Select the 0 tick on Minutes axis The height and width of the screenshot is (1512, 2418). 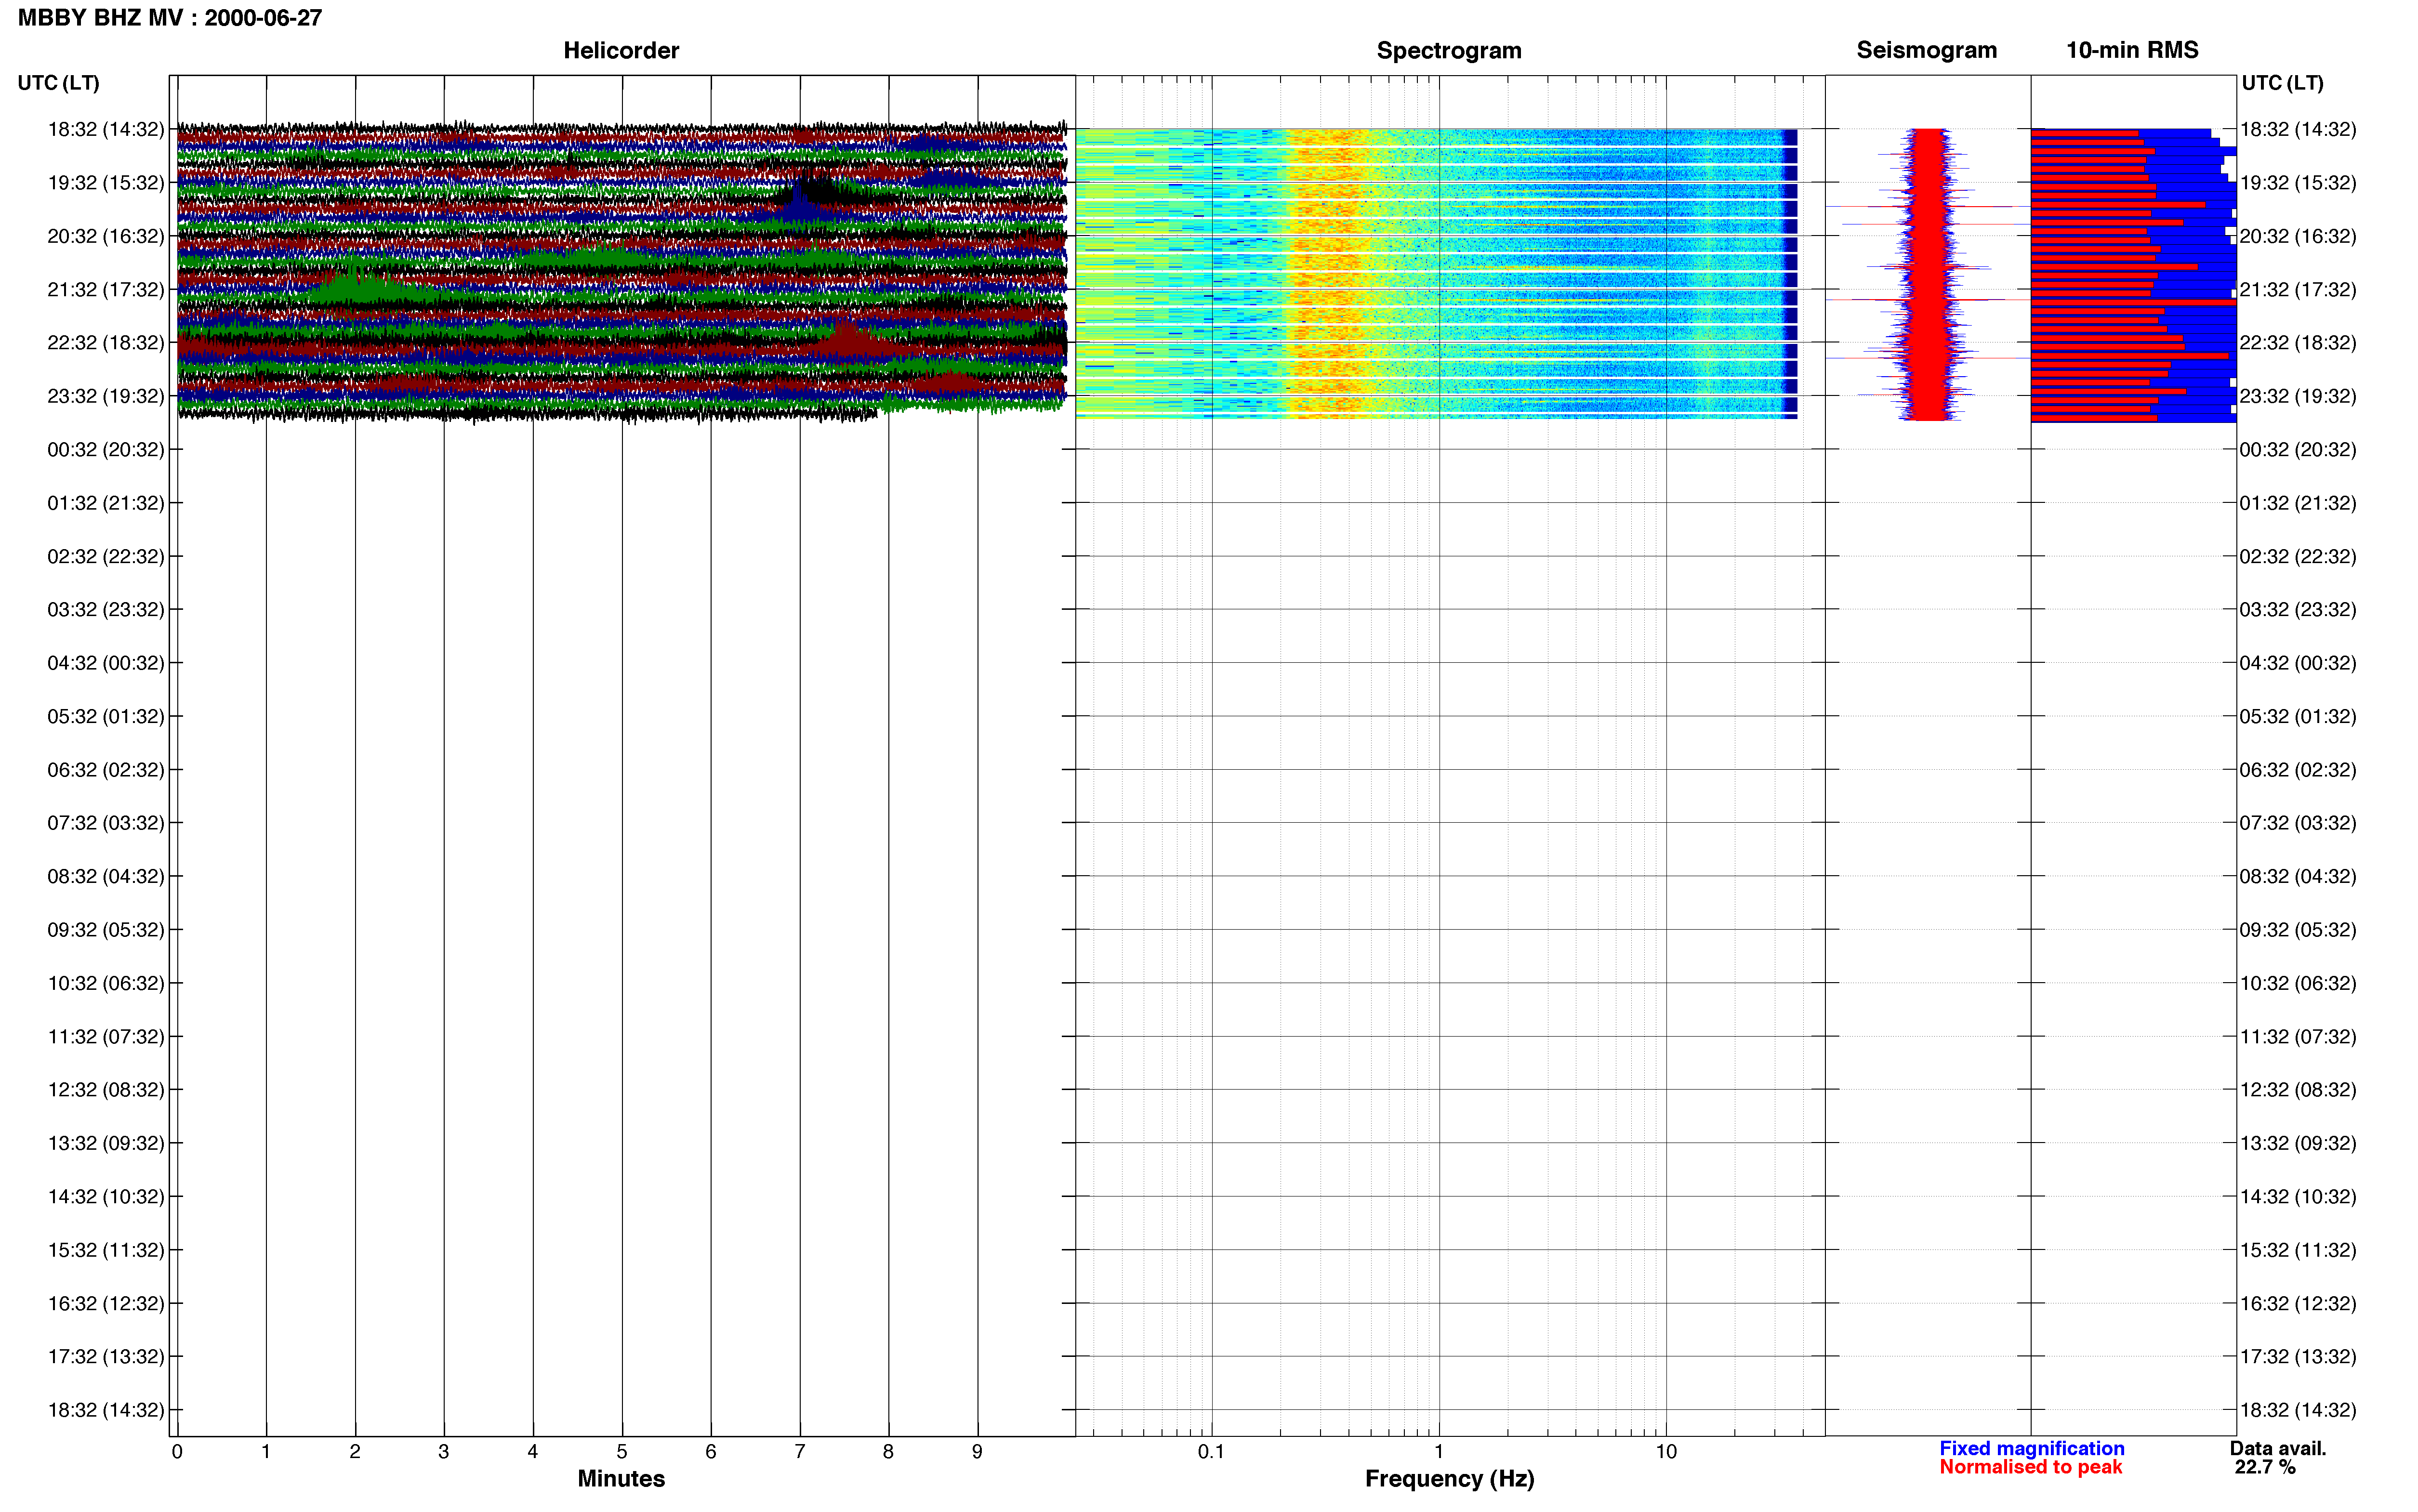click(x=177, y=1452)
